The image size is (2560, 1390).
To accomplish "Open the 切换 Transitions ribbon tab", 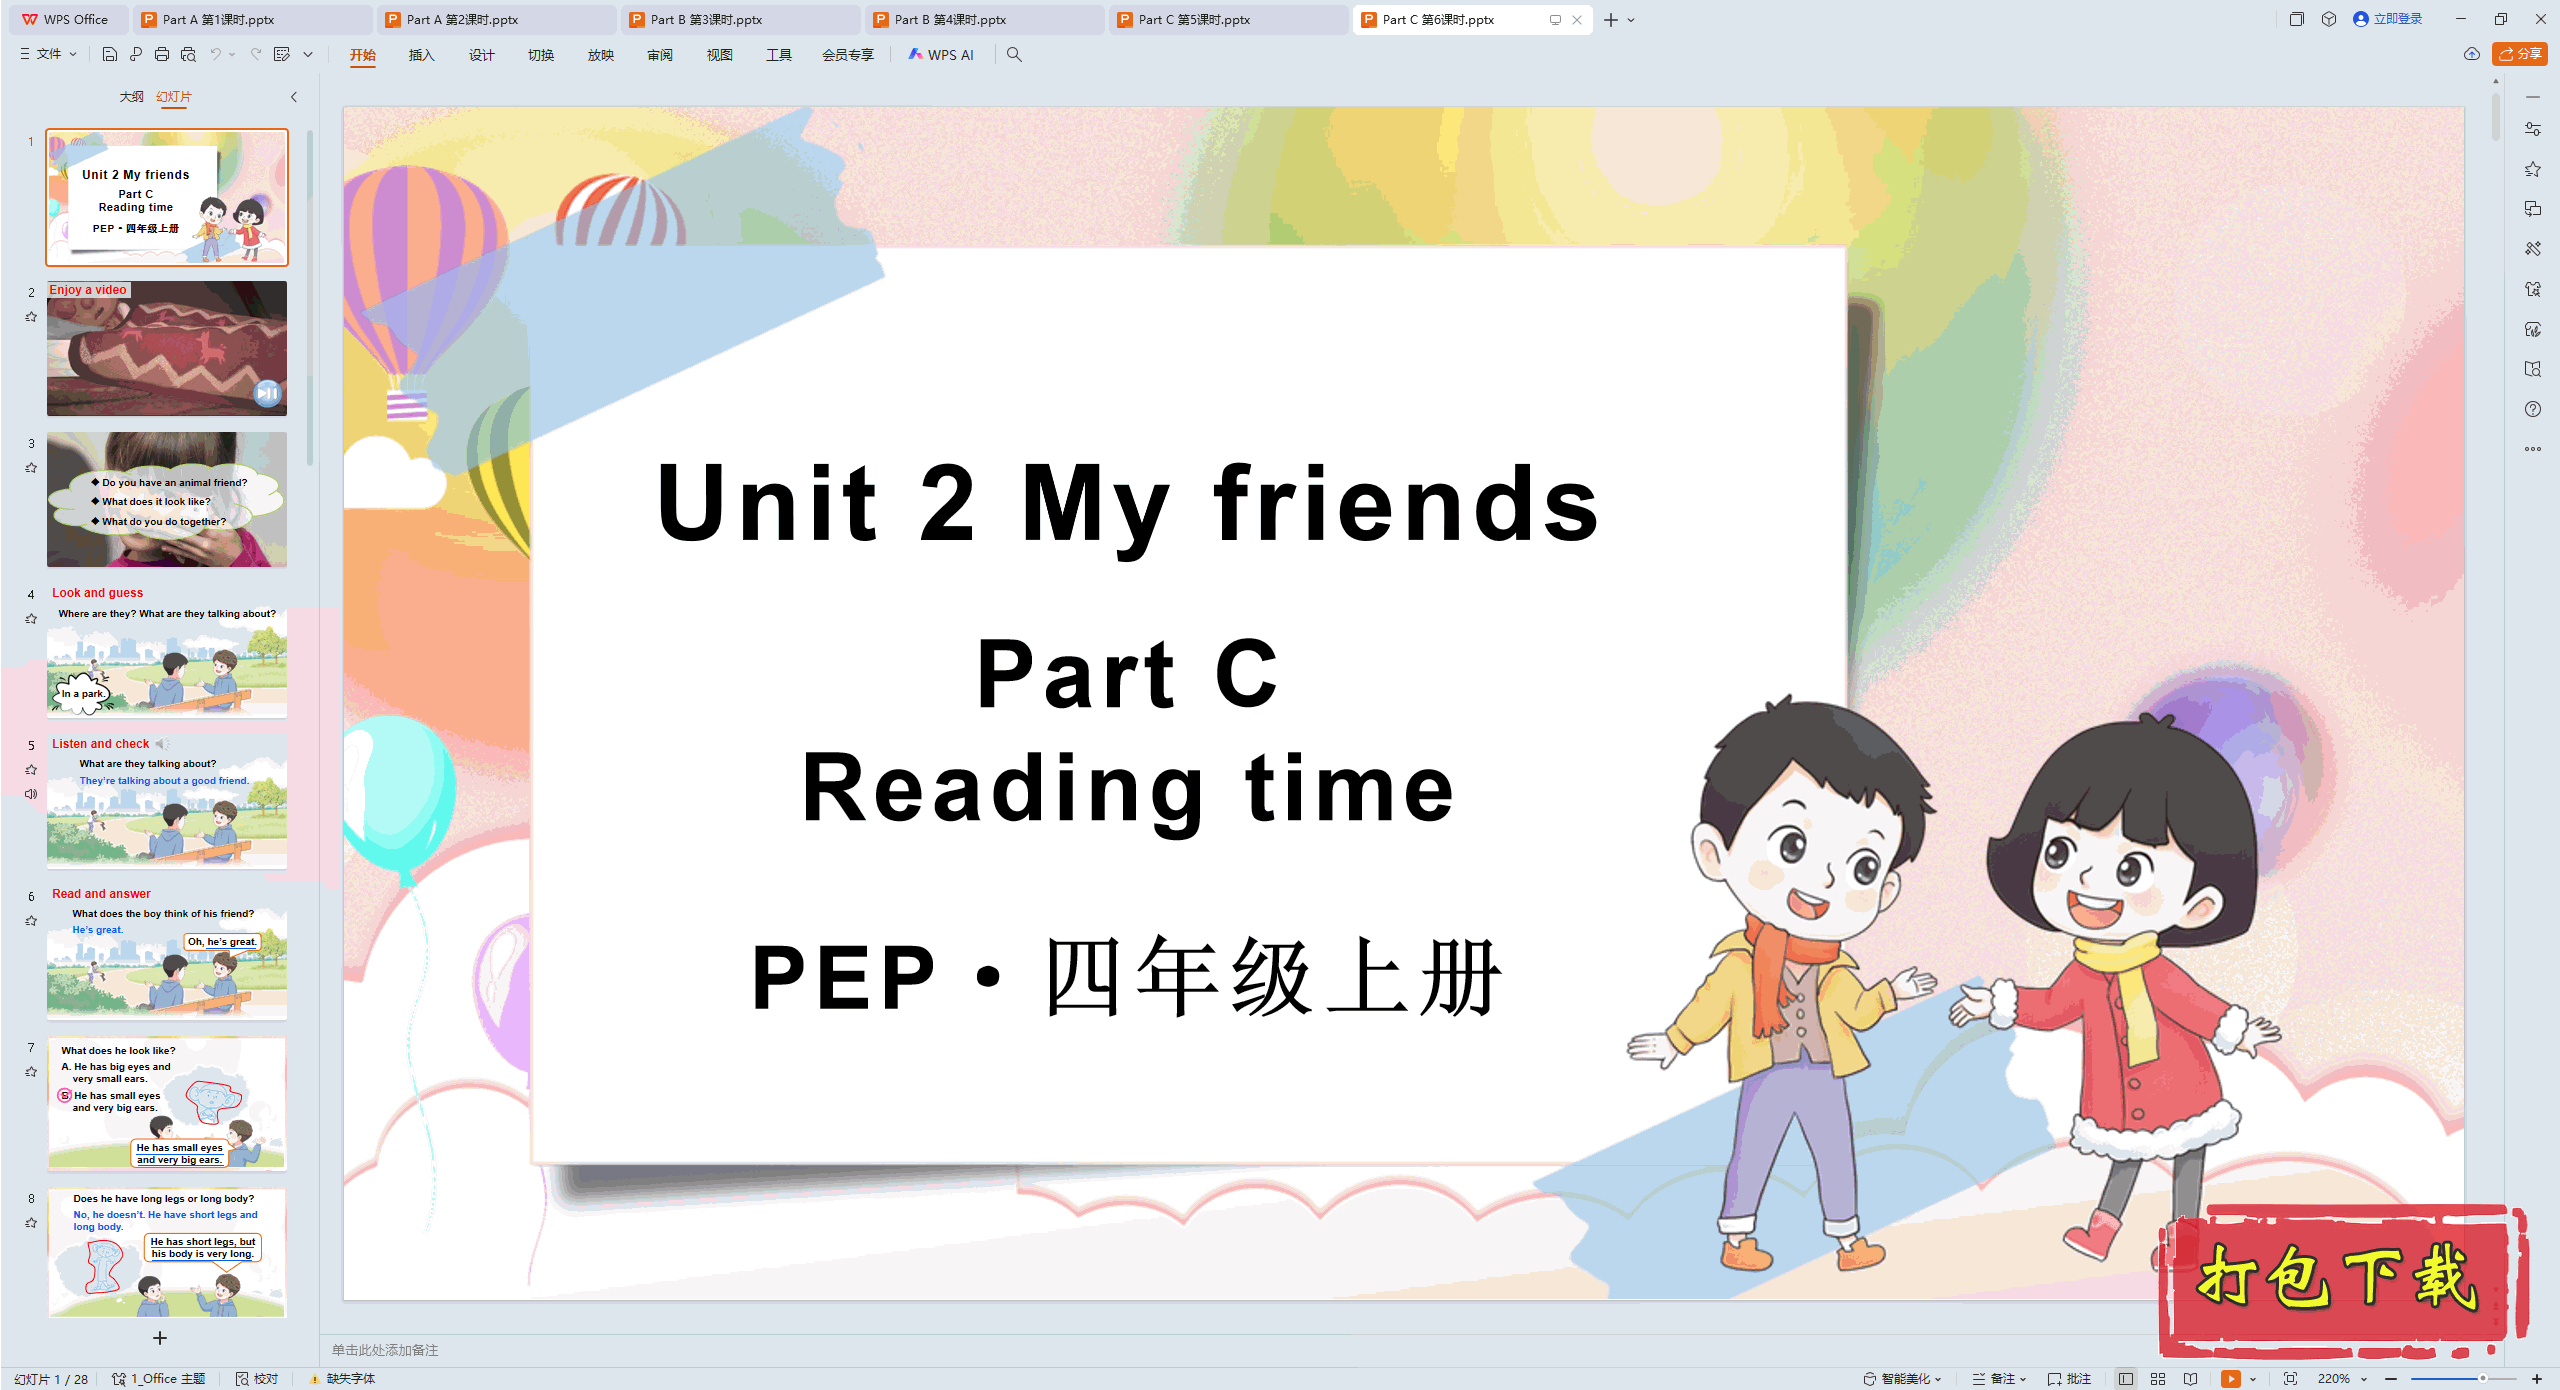I will tap(541, 55).
